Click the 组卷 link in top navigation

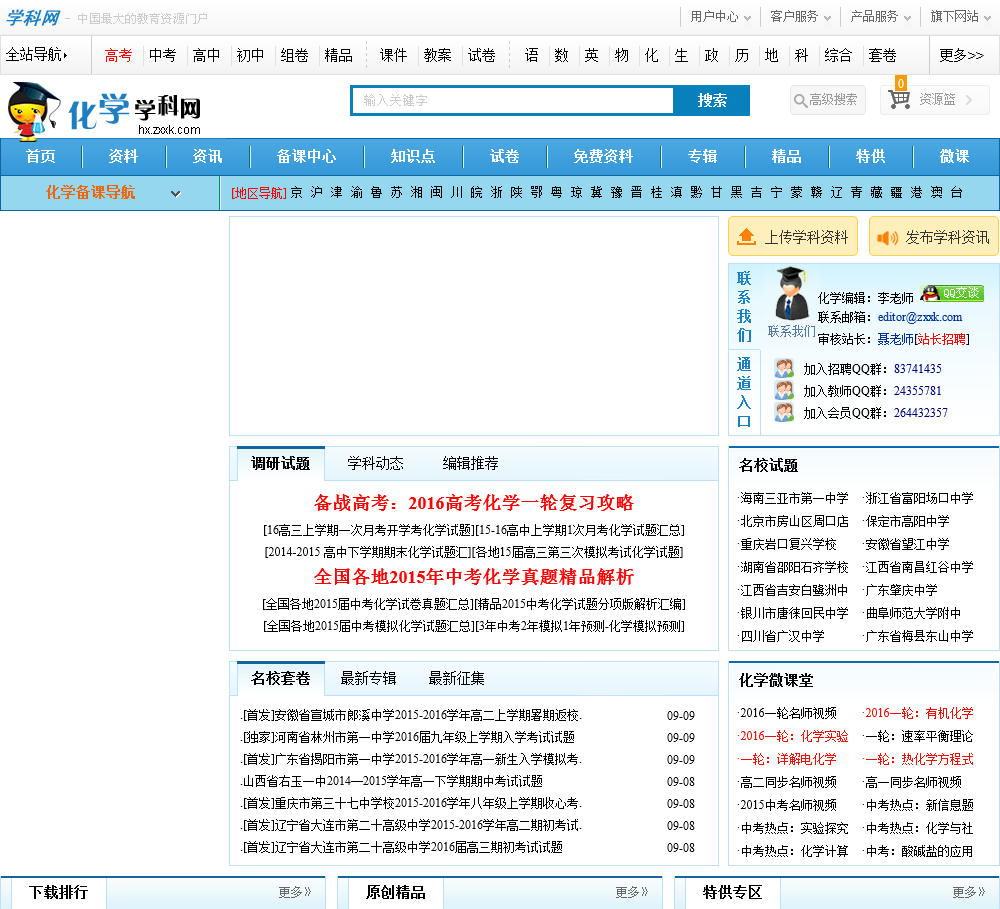(294, 55)
